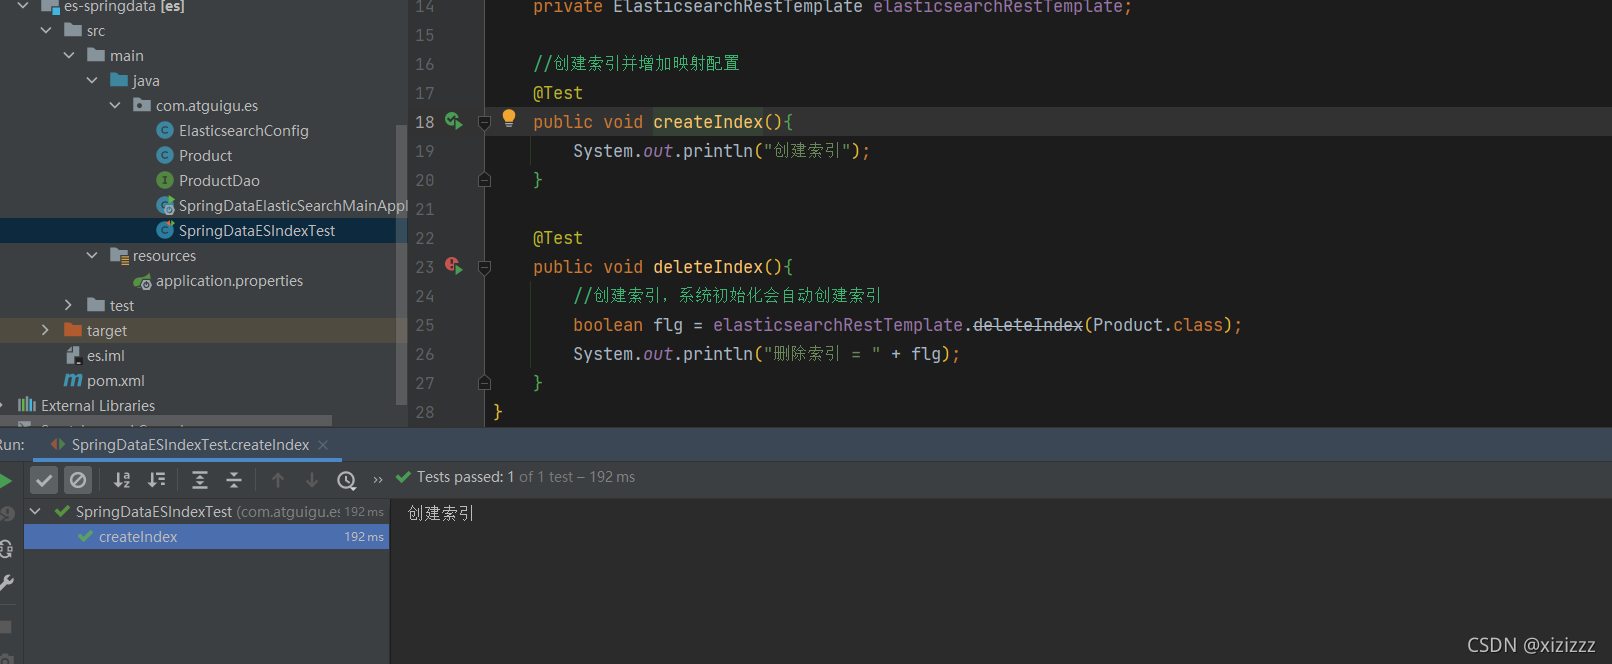This screenshot has height=664, width=1612.
Task: Collapse the resources folder
Action: (x=92, y=255)
